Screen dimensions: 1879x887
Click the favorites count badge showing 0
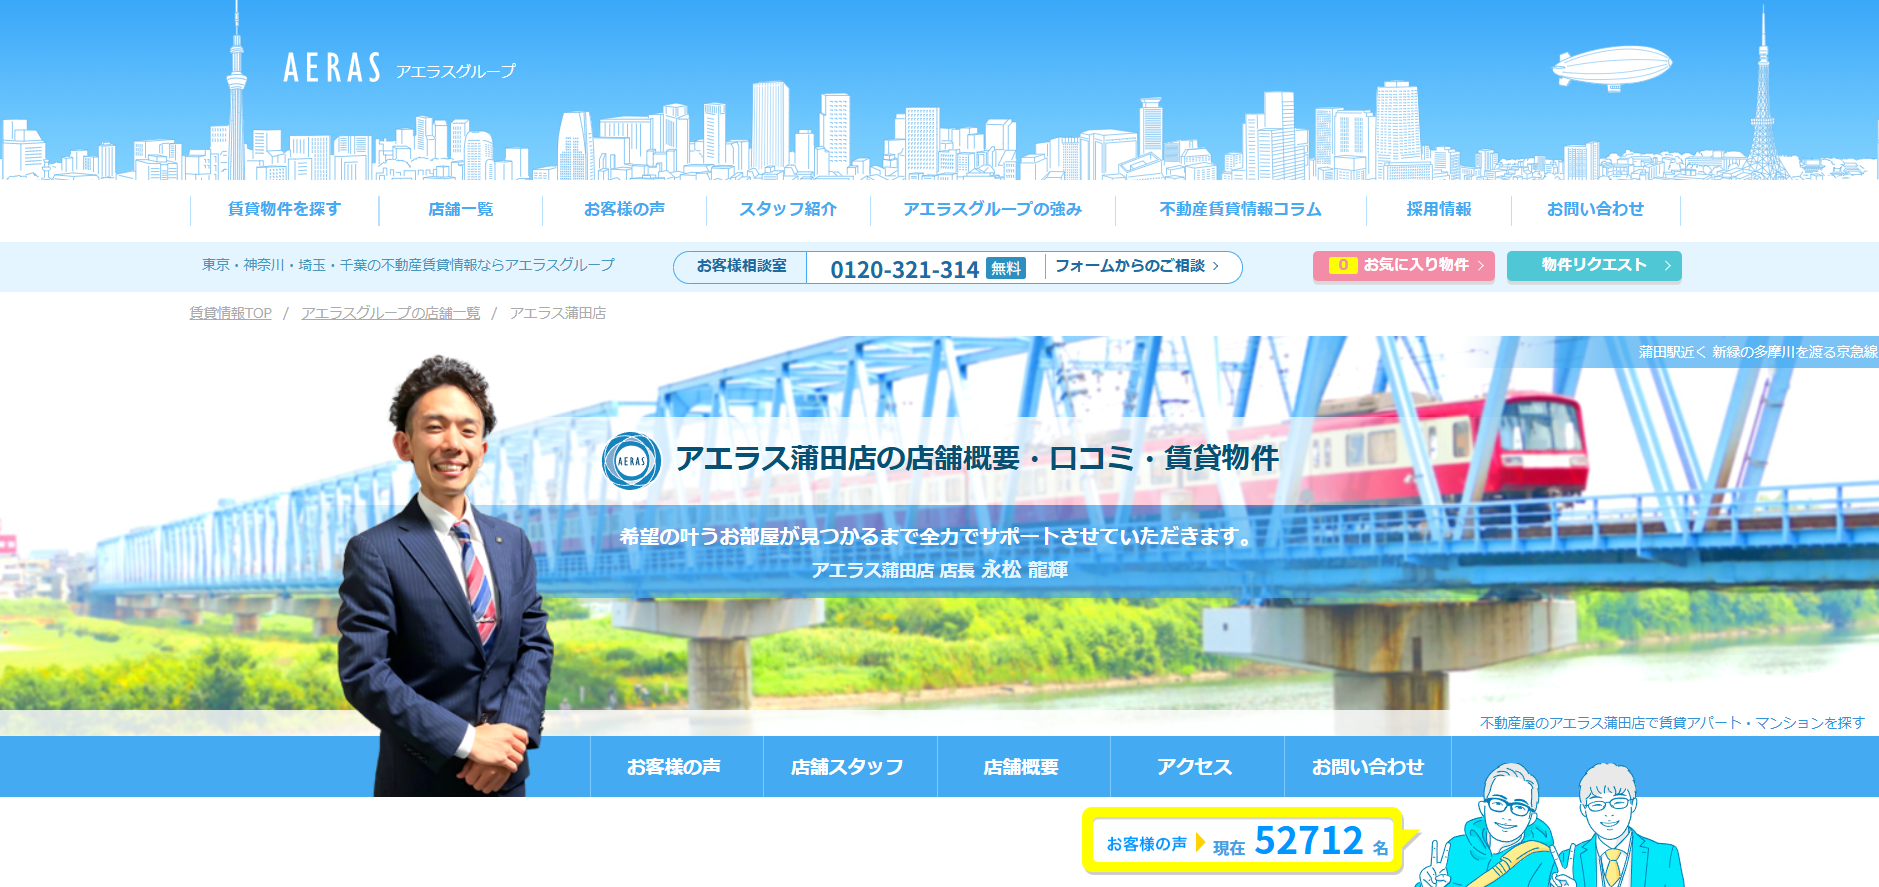click(1343, 265)
